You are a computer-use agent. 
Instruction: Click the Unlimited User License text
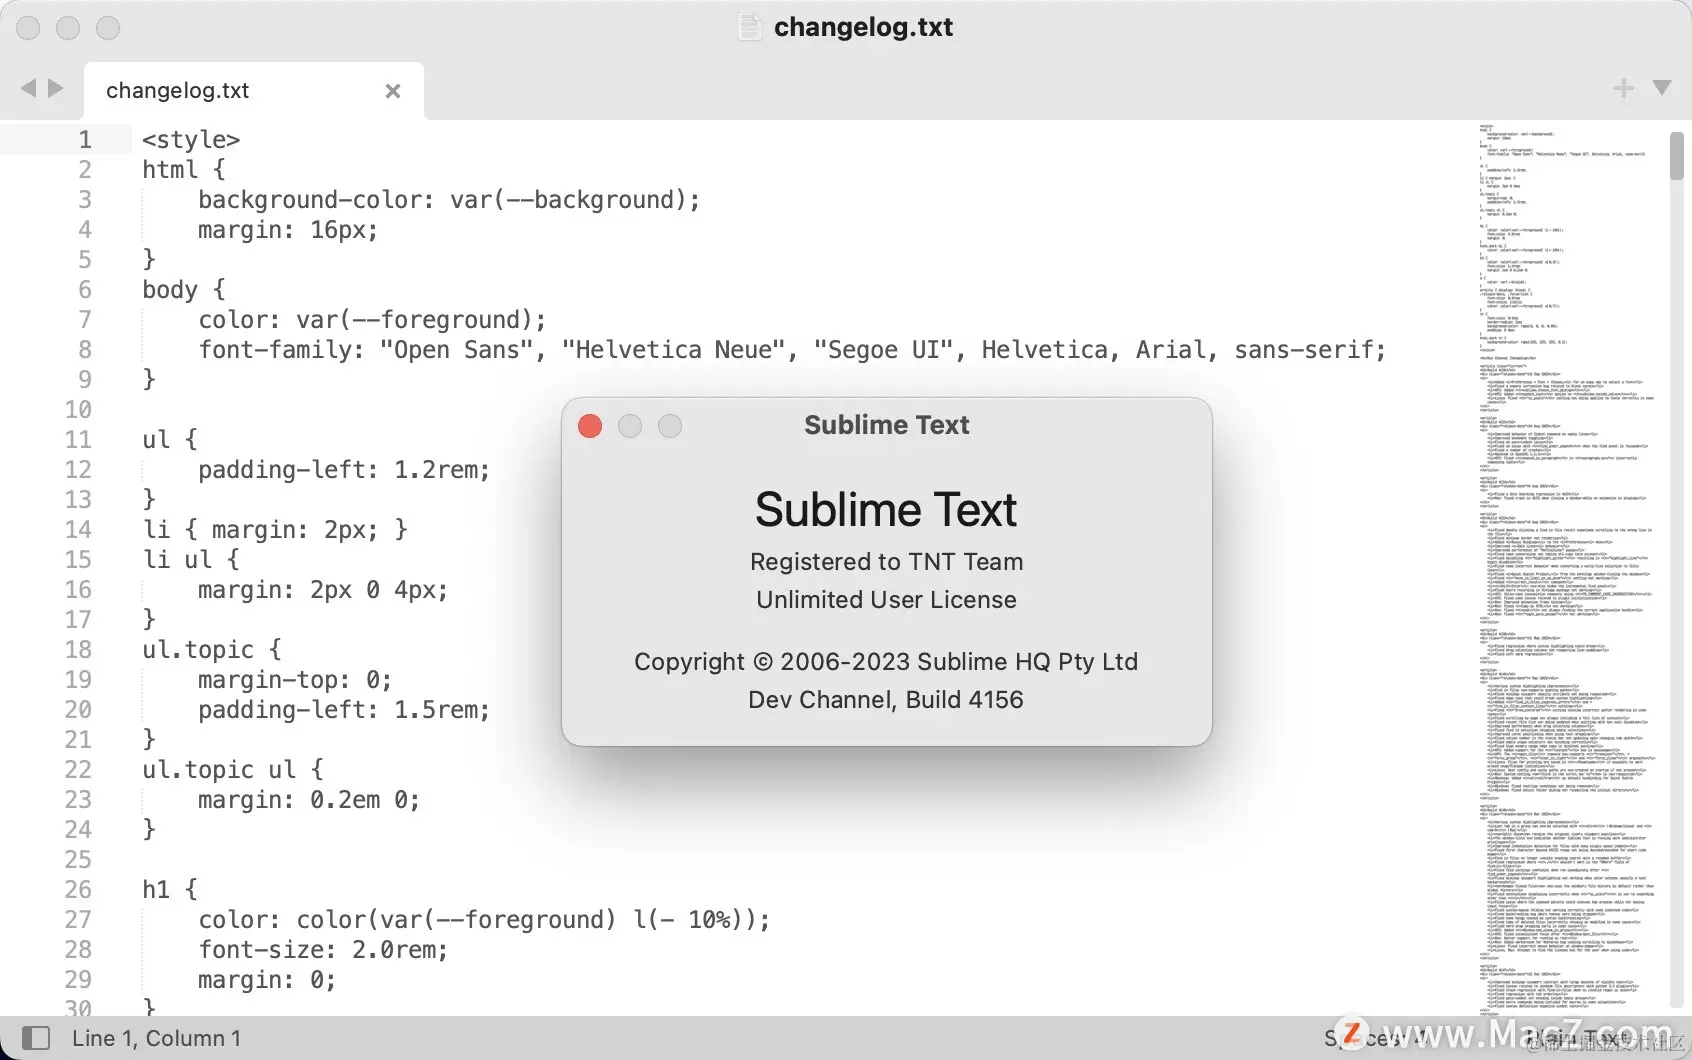(x=886, y=600)
